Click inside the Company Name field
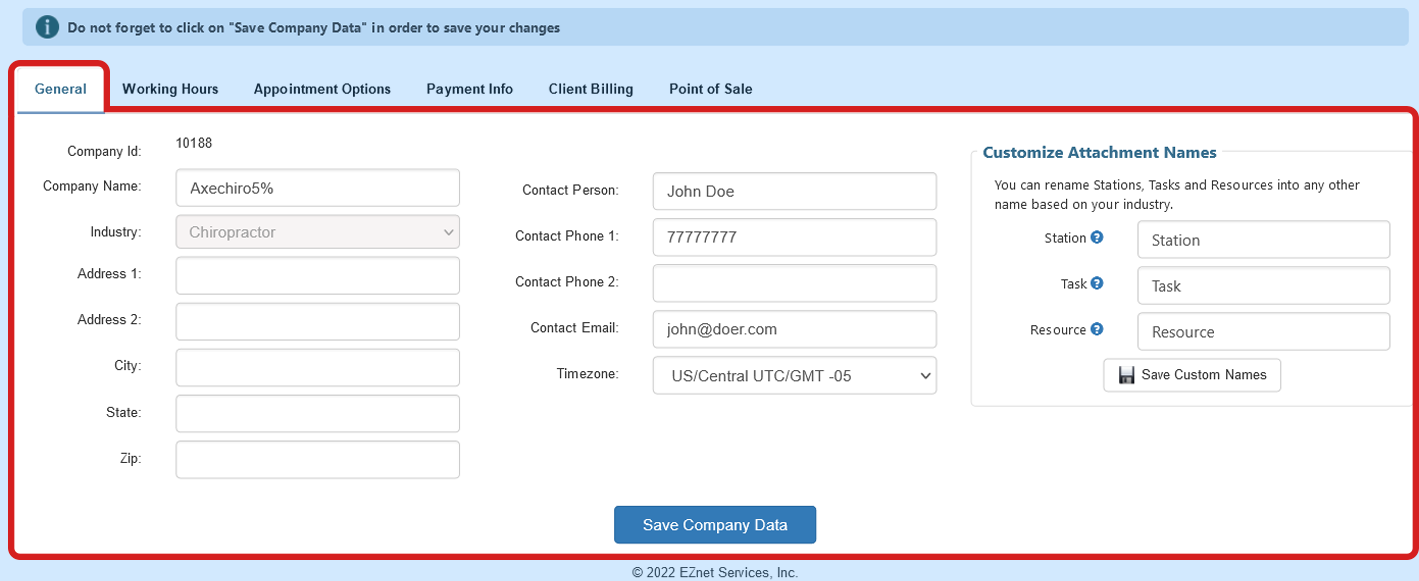1419x581 pixels. [317, 187]
